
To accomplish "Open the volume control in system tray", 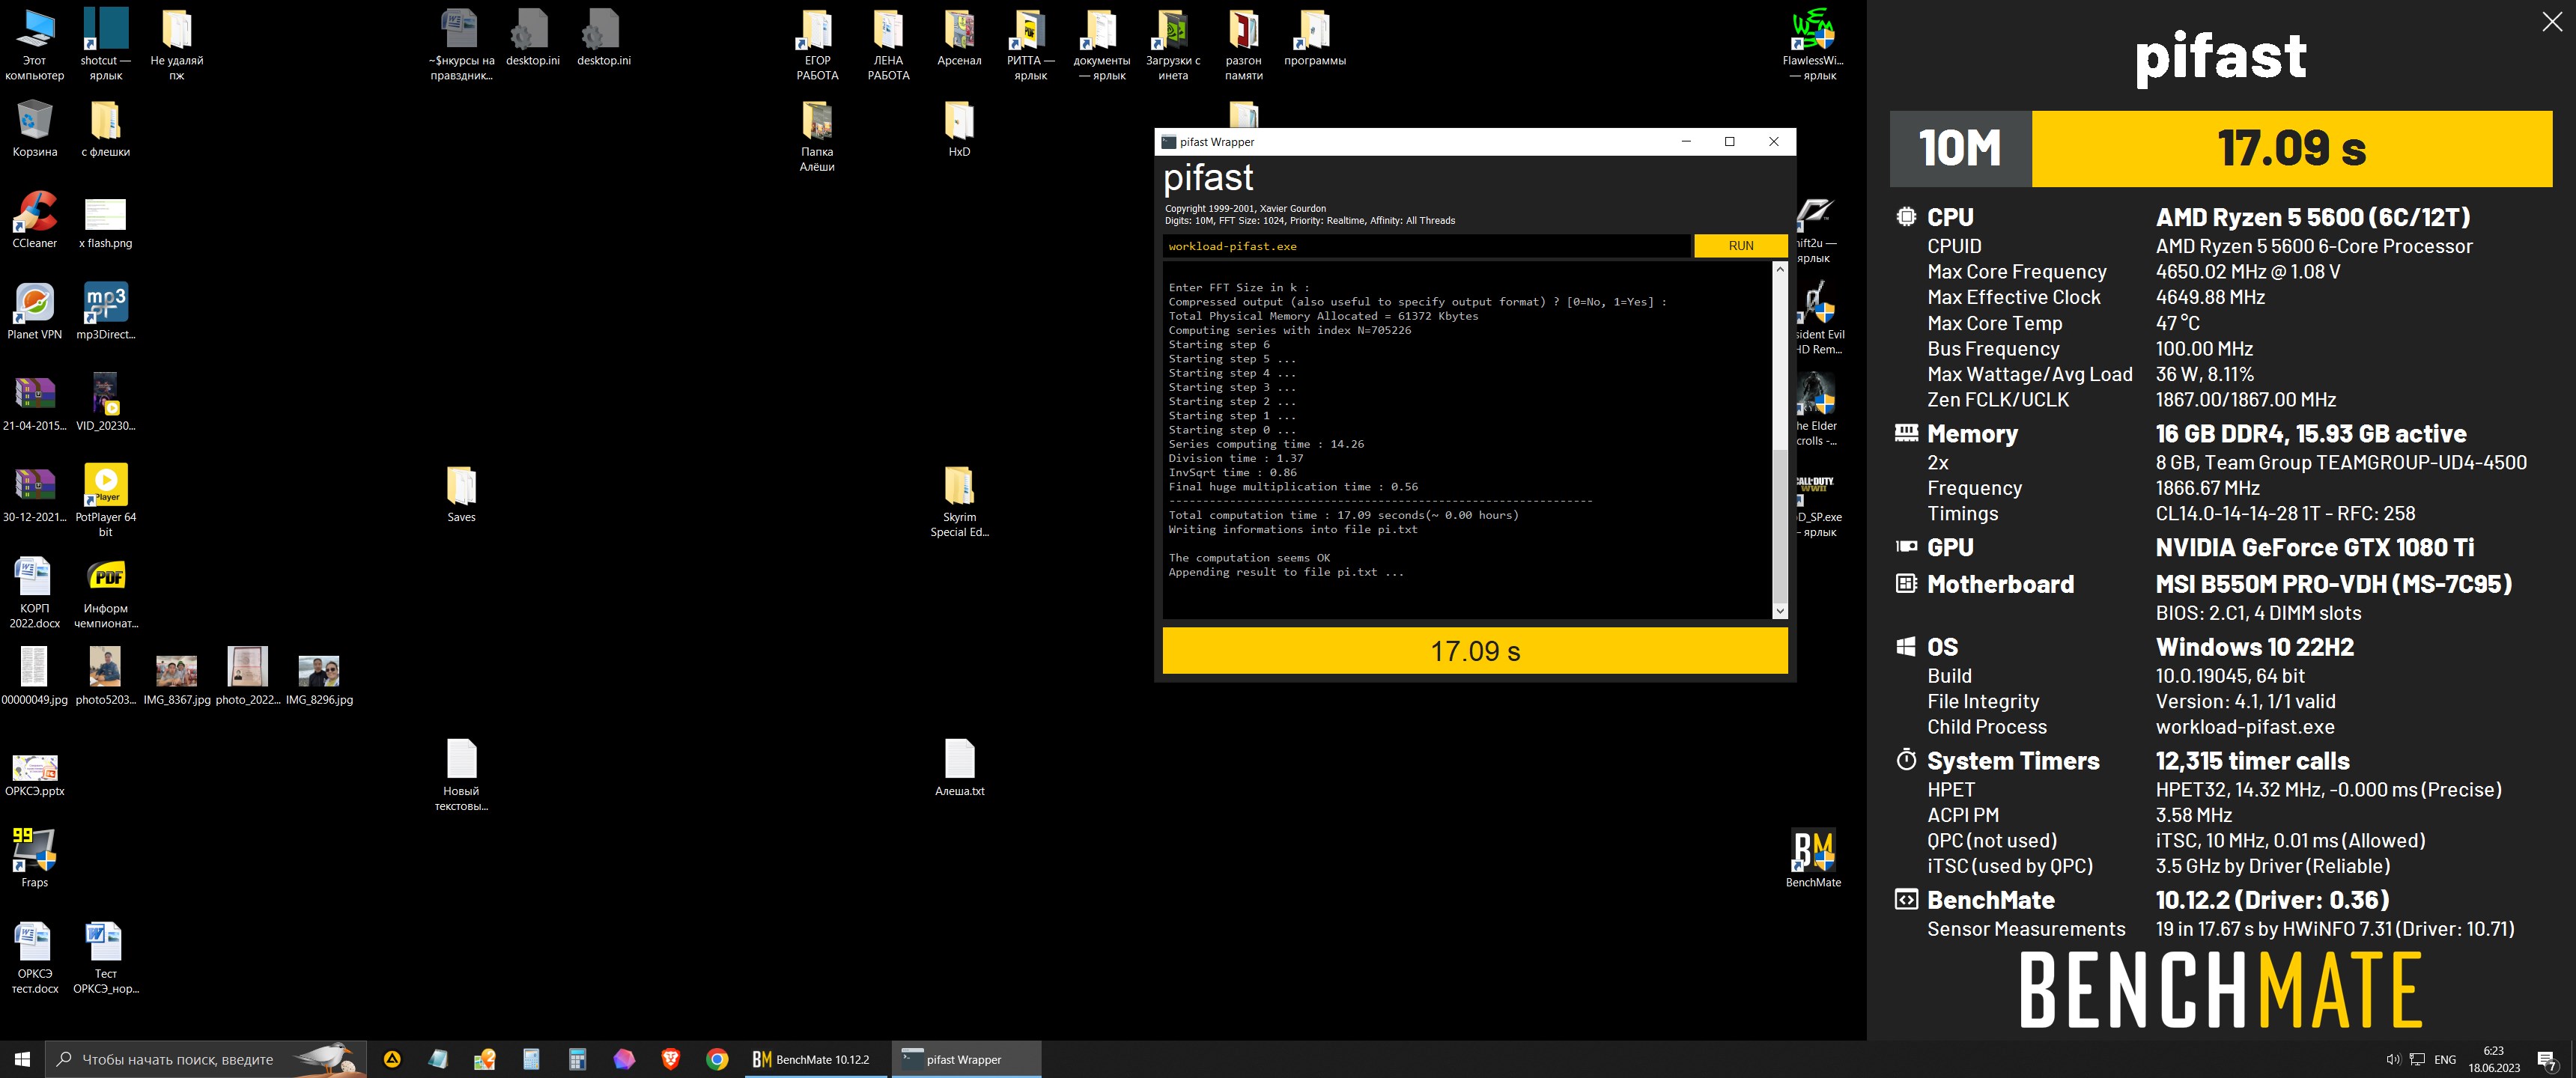I will click(x=2393, y=1059).
